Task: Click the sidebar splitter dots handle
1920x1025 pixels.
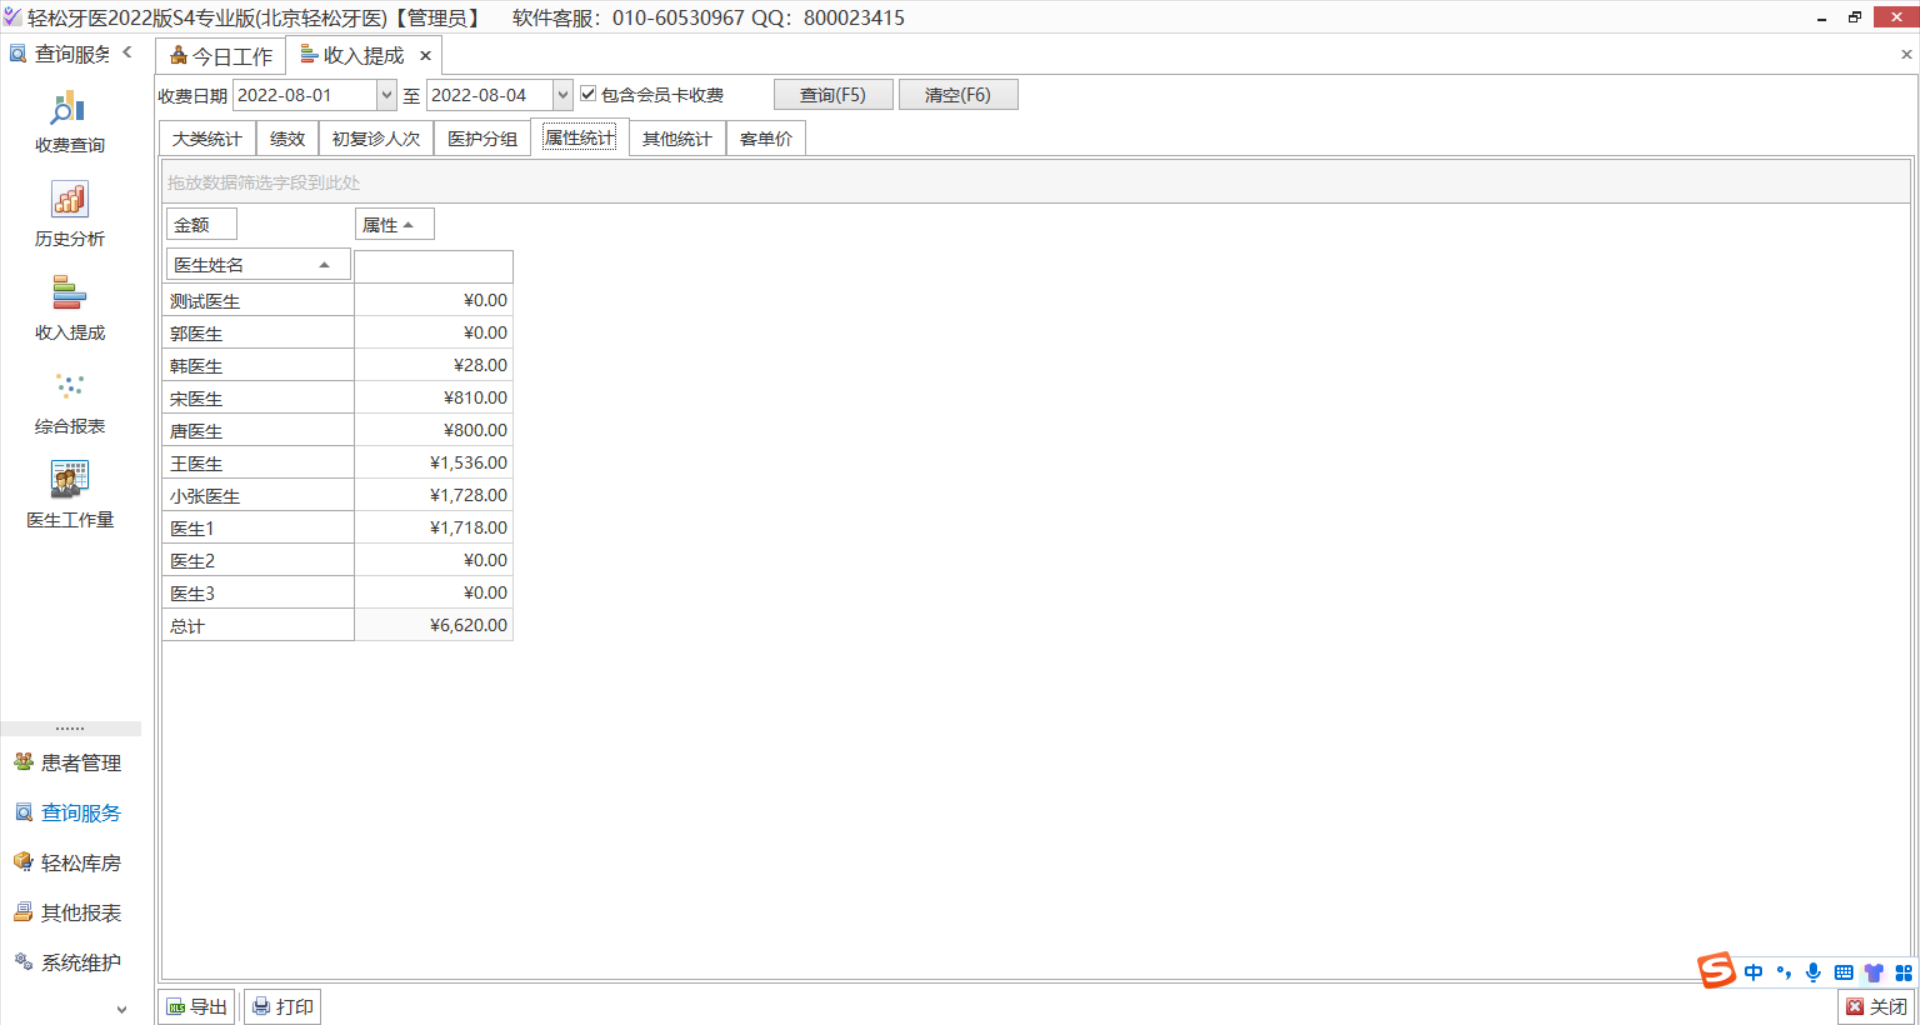Action: [70, 728]
